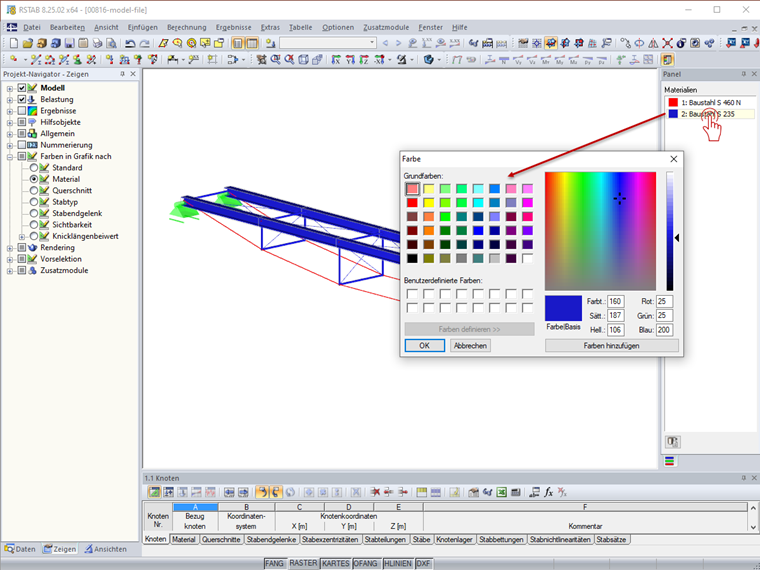Cancel color dialog with Abbrechen
This screenshot has height=570, width=760.
[x=470, y=346]
